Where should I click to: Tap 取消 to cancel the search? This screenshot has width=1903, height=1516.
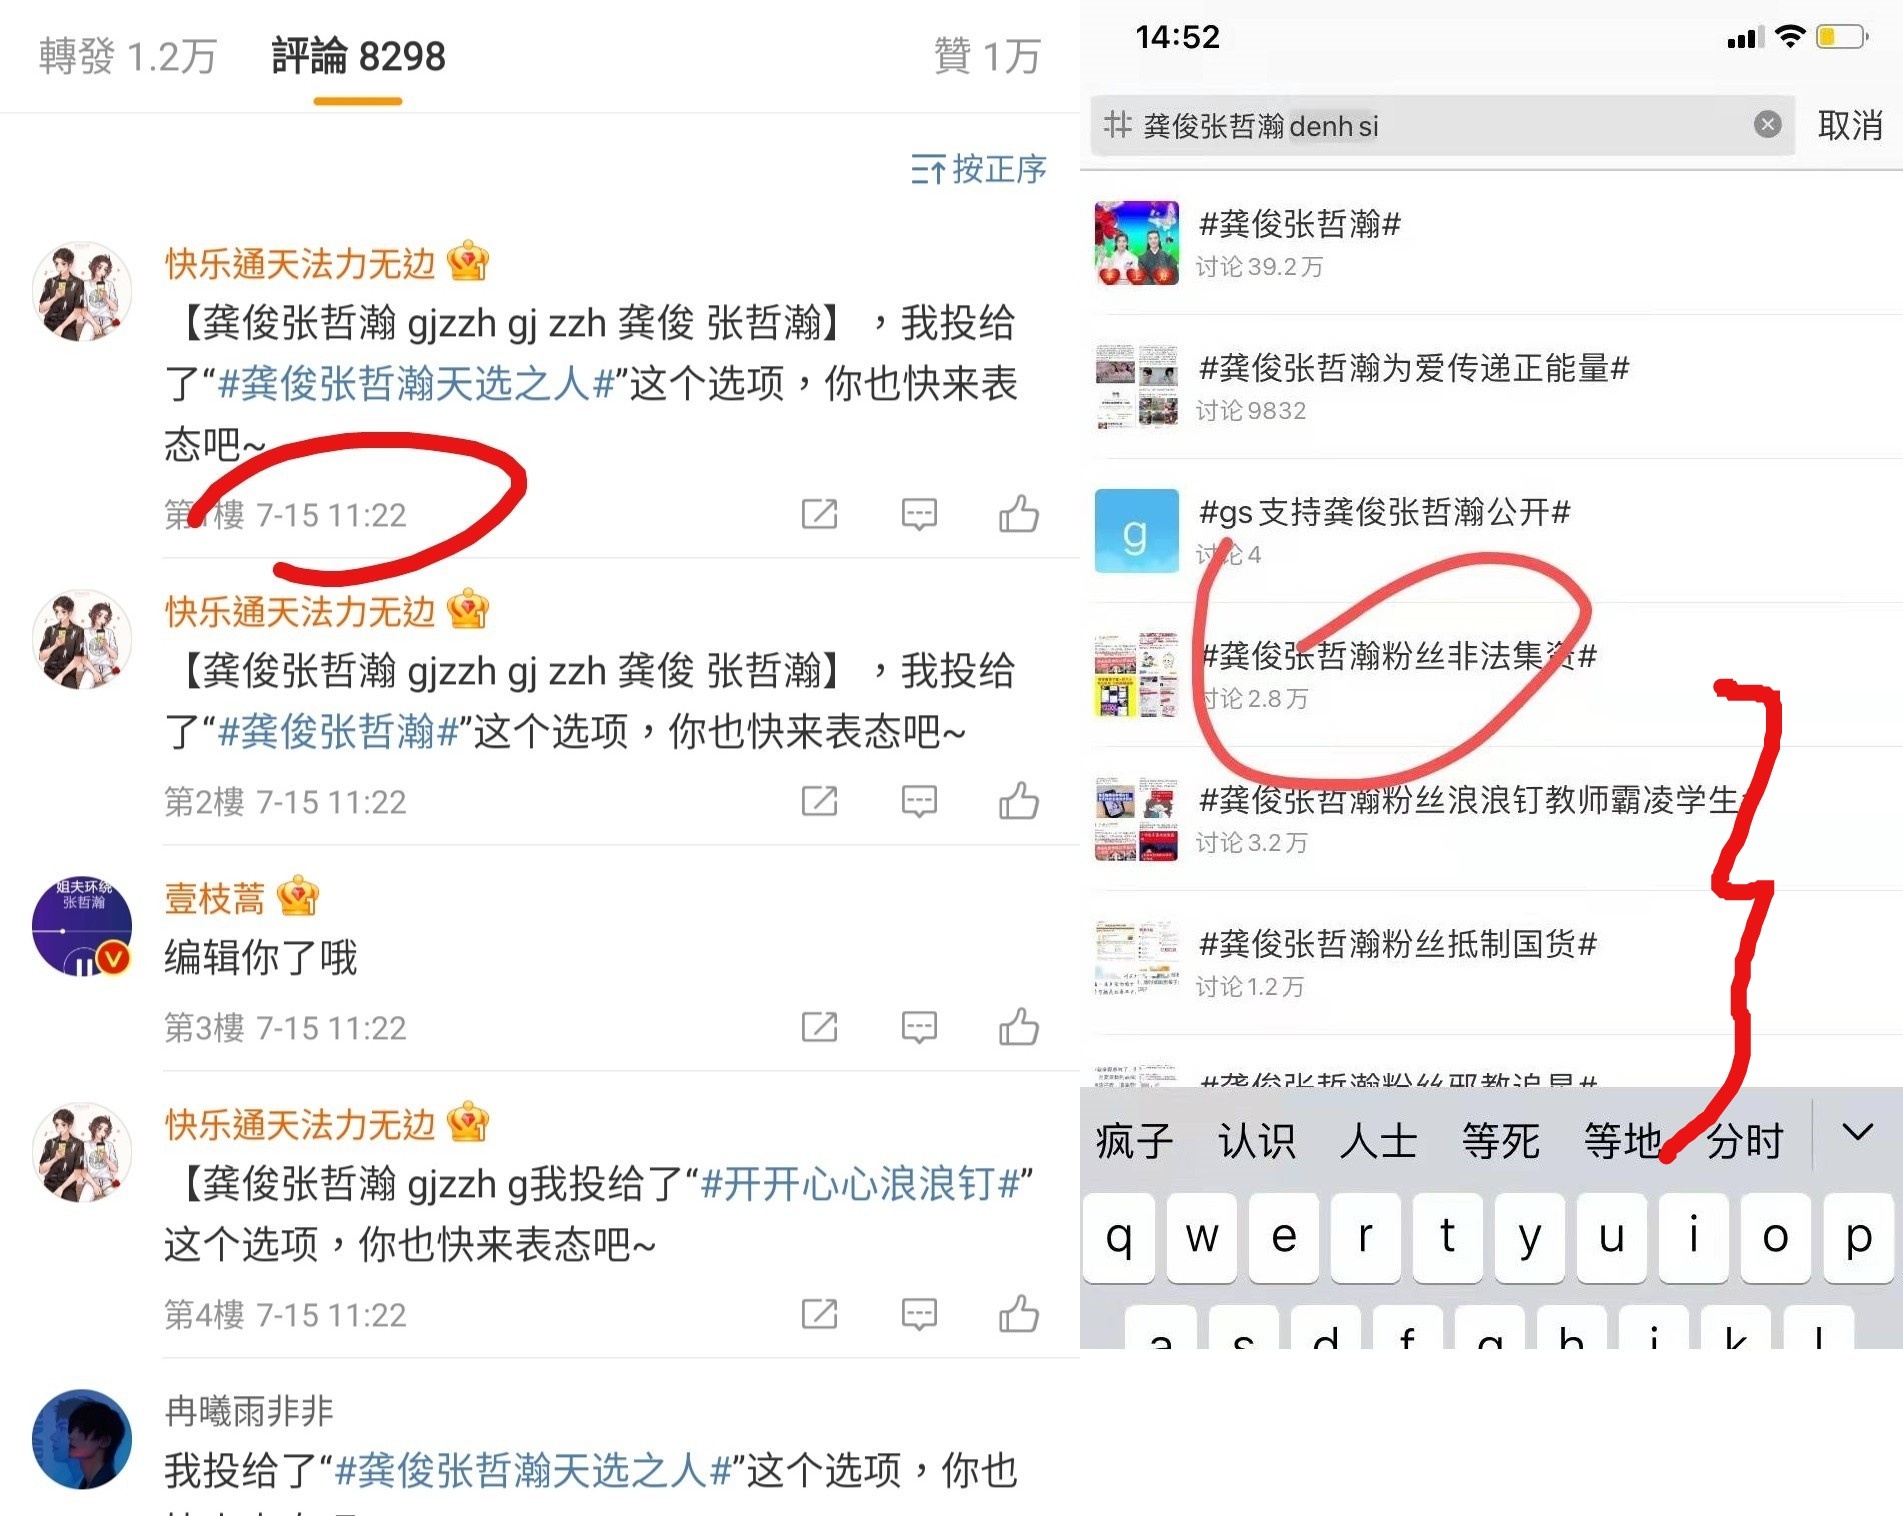coord(1849,125)
